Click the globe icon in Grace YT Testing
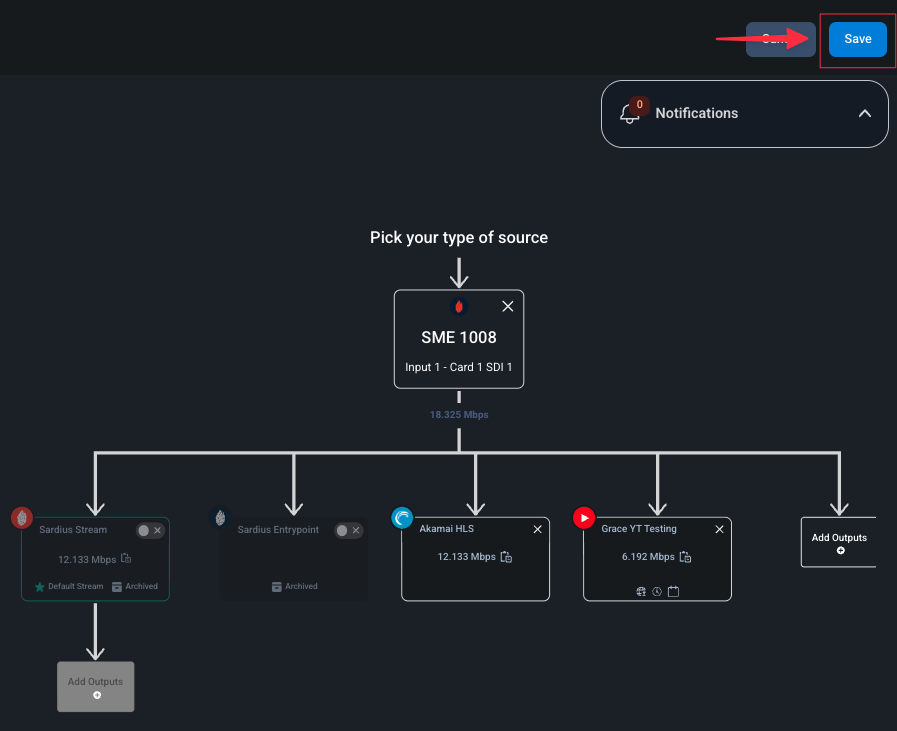This screenshot has width=897, height=731. click(641, 591)
